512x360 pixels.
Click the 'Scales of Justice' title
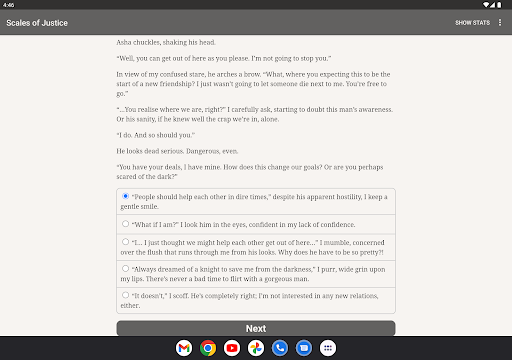click(x=37, y=23)
